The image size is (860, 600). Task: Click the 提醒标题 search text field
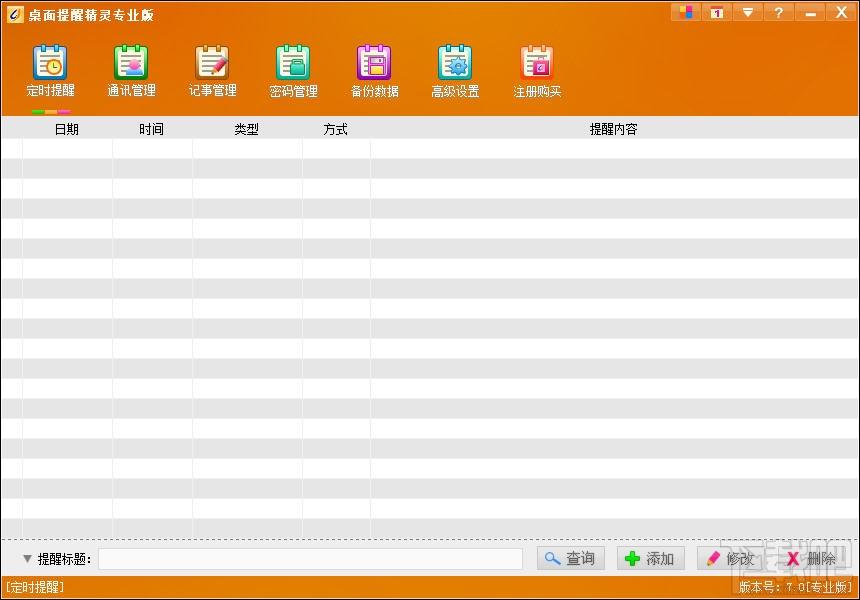coord(310,559)
